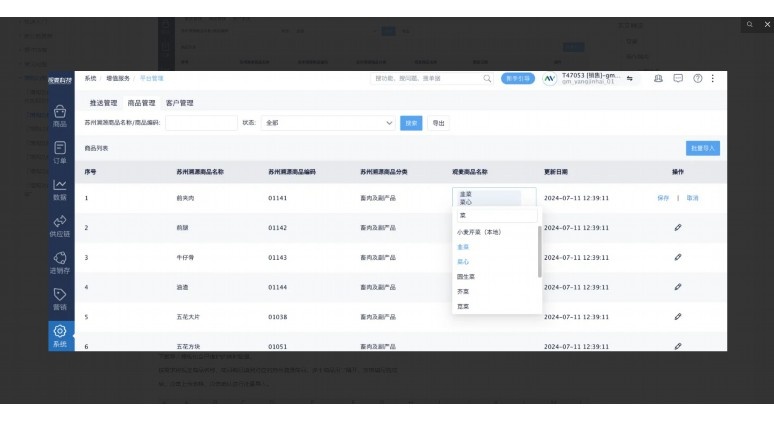Image resolution: width=774 pixels, height=421 pixels.
Task: Click edit pencil for row 01143
Action: (678, 257)
